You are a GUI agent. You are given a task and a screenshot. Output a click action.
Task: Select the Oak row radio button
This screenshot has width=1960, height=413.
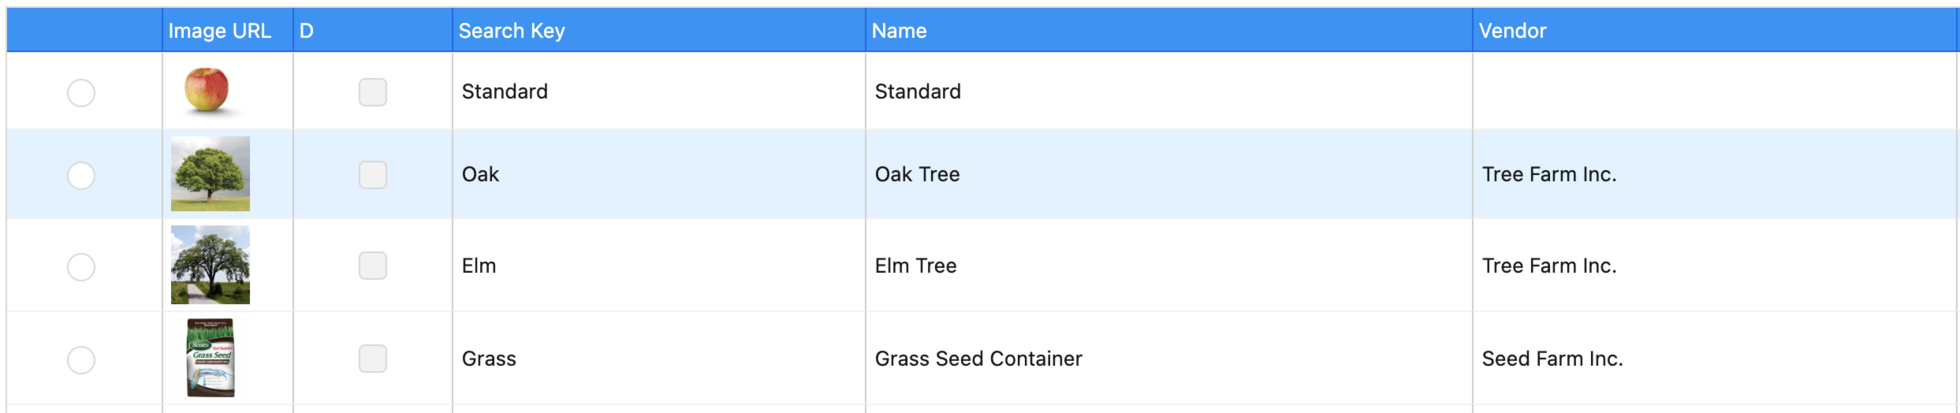tap(81, 176)
